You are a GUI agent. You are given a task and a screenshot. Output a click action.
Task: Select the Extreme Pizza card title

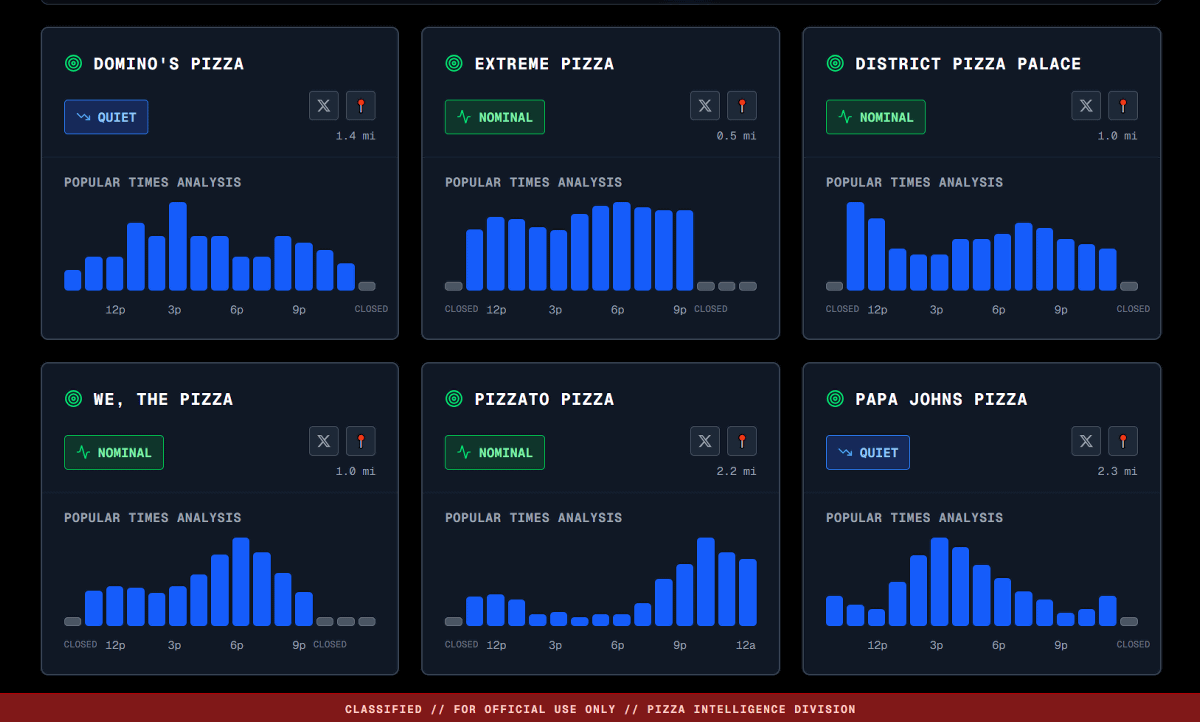click(x=545, y=64)
